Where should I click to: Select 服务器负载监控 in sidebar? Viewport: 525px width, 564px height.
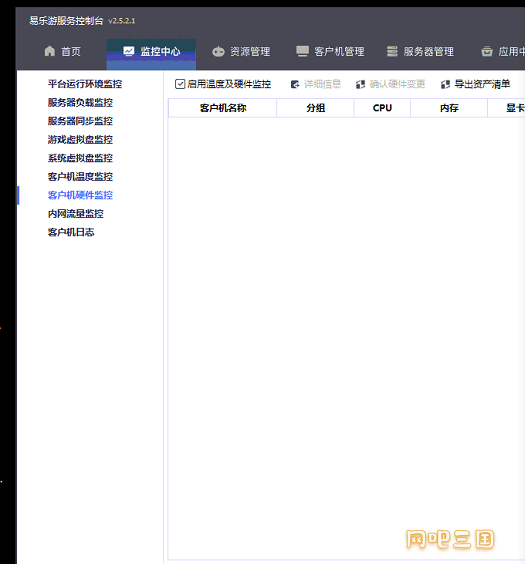(80, 103)
